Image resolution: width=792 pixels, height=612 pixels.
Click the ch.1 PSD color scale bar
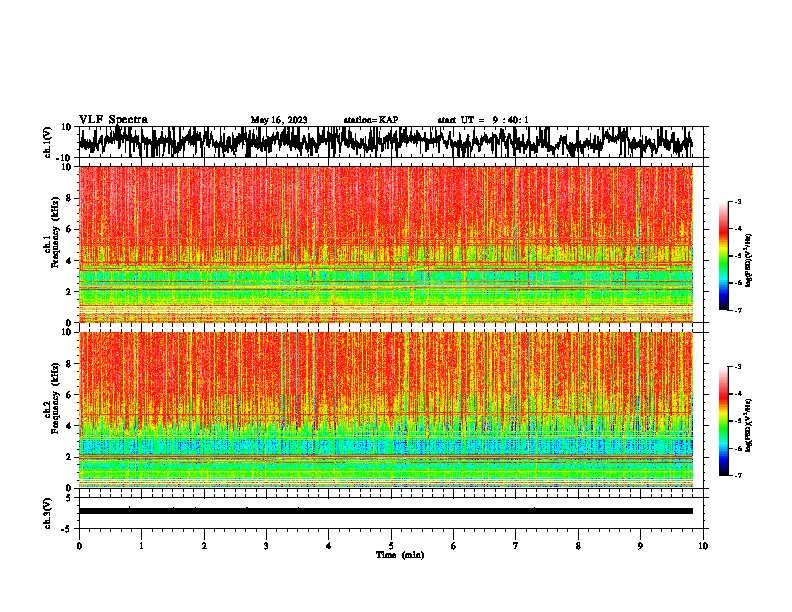tap(723, 256)
